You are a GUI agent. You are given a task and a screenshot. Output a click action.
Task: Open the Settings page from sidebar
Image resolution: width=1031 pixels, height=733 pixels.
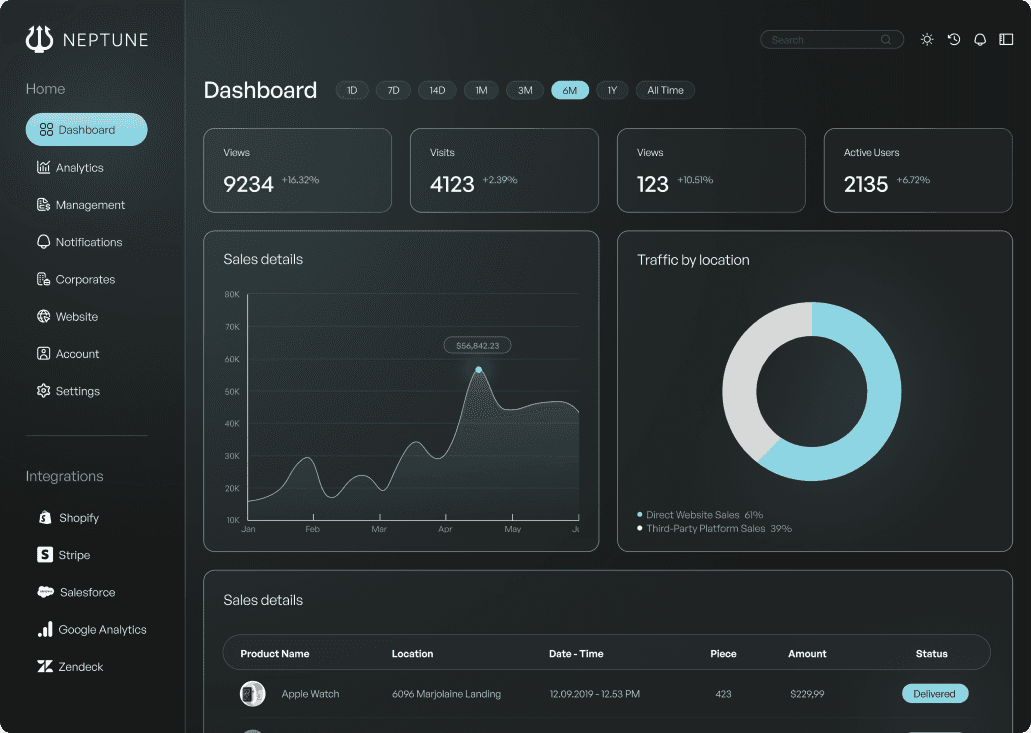(68, 390)
